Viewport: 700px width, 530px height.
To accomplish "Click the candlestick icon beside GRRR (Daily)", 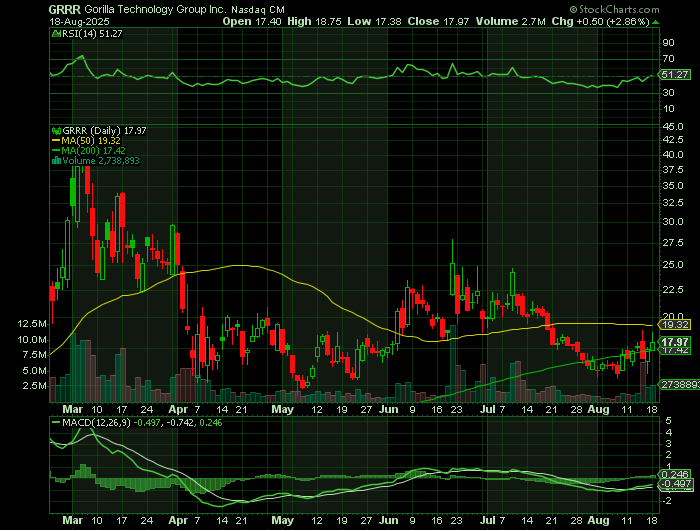I will click(56, 131).
